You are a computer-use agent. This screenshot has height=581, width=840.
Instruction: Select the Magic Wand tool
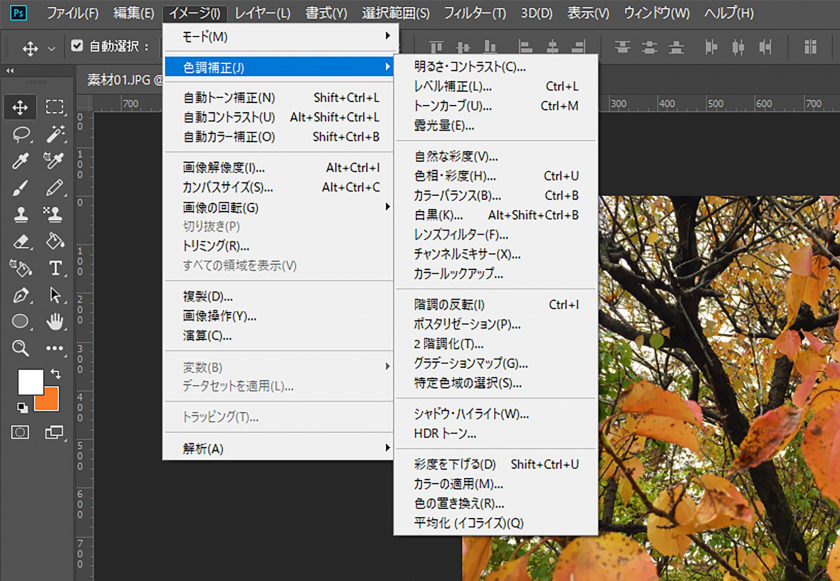[x=55, y=134]
